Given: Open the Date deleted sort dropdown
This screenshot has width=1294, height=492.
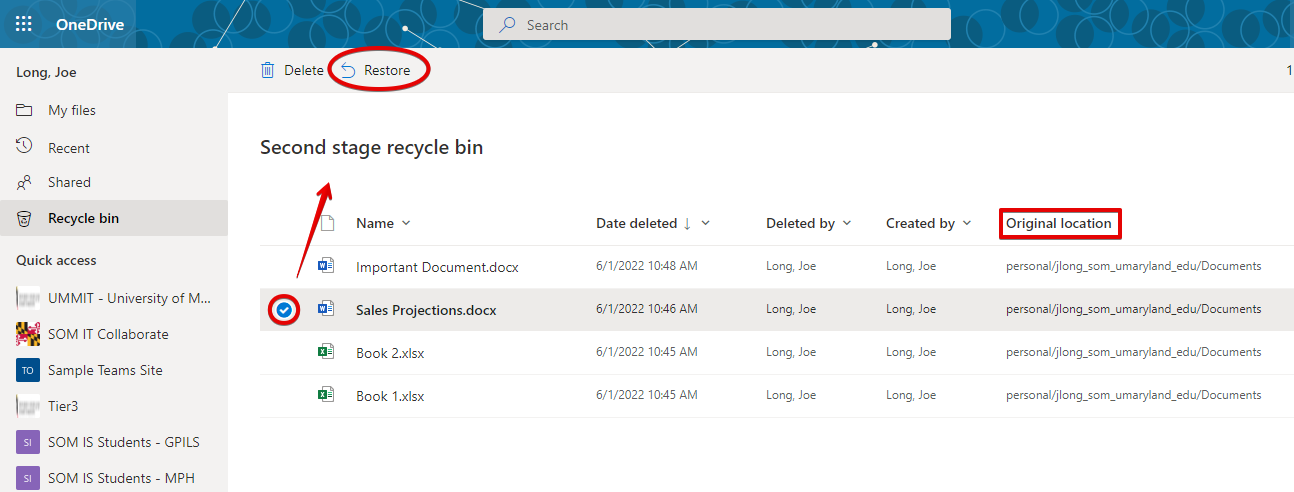Looking at the screenshot, I should point(706,223).
